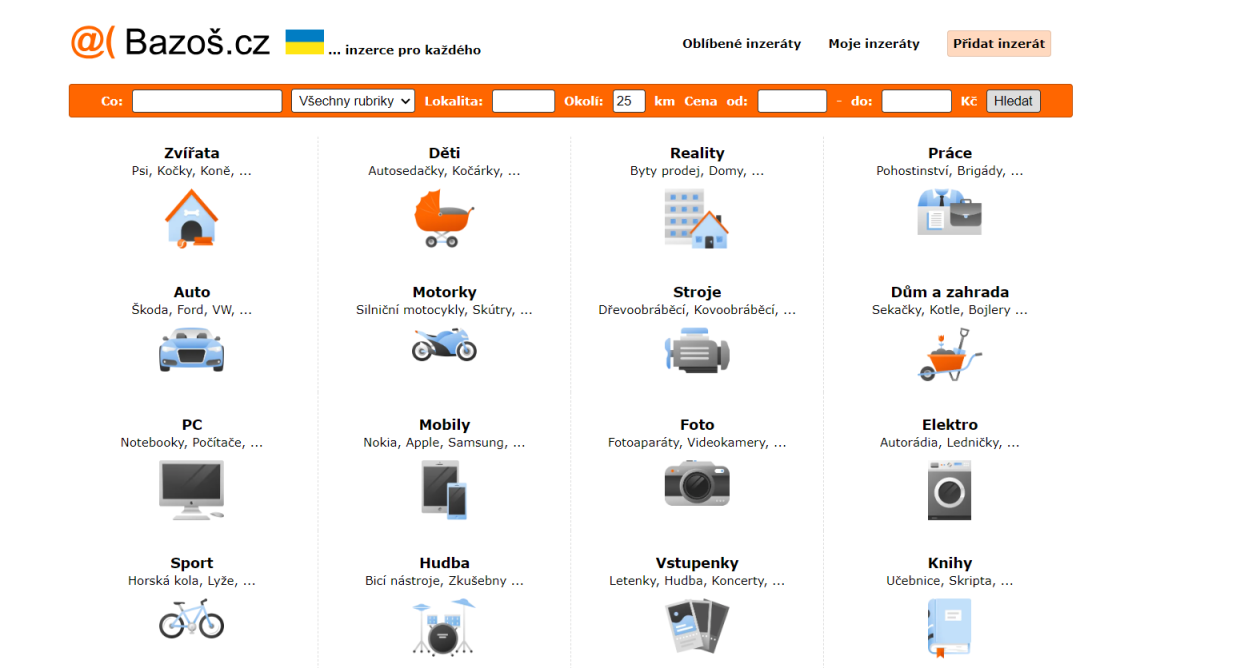Open the Reality category heading link
1236x668 pixels.
click(697, 153)
